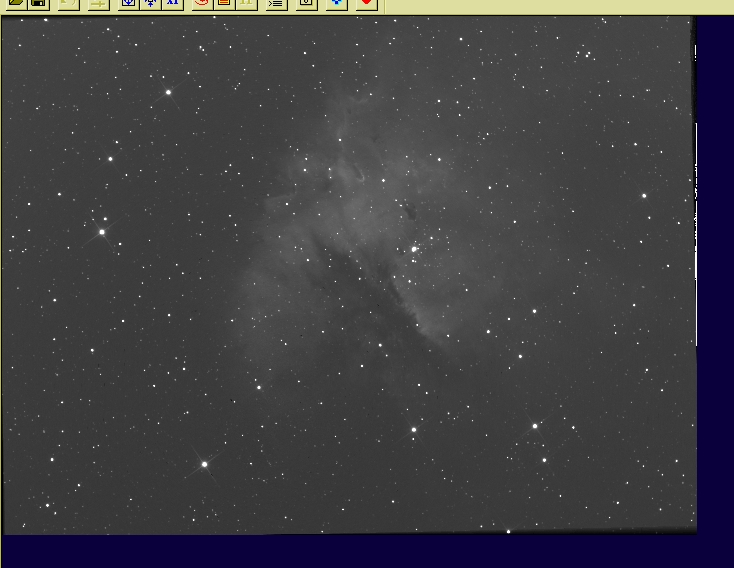The image size is (734, 568).
Task: Click the floppy disk Save icon
Action: 38,3
